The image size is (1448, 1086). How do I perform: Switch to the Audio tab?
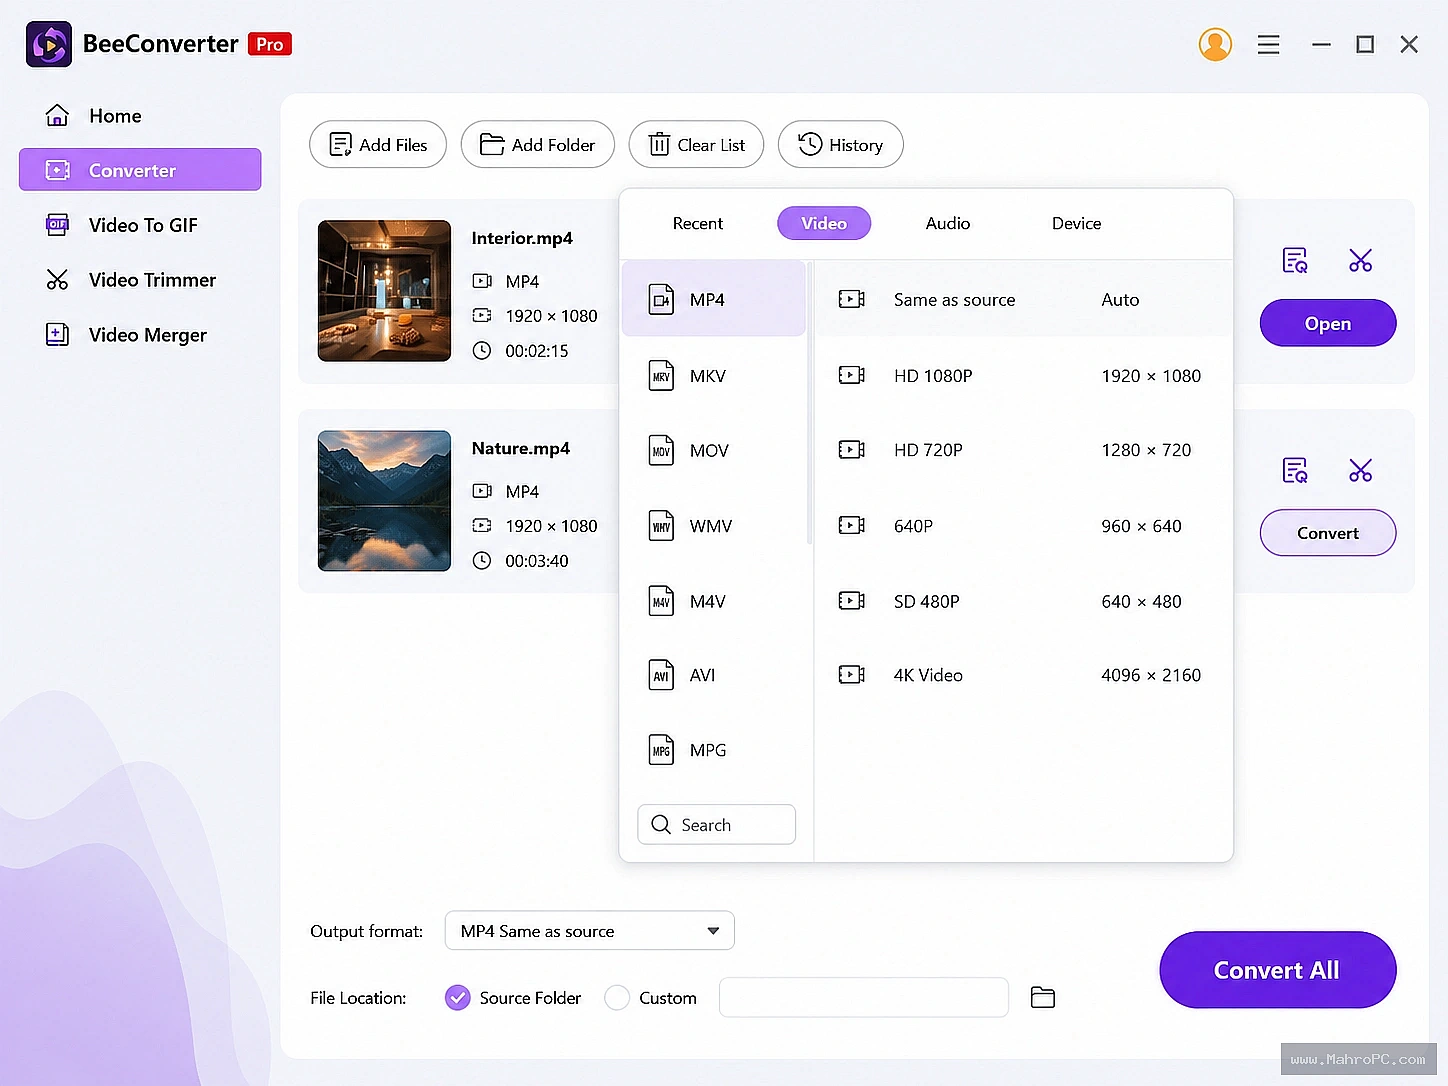click(x=947, y=223)
